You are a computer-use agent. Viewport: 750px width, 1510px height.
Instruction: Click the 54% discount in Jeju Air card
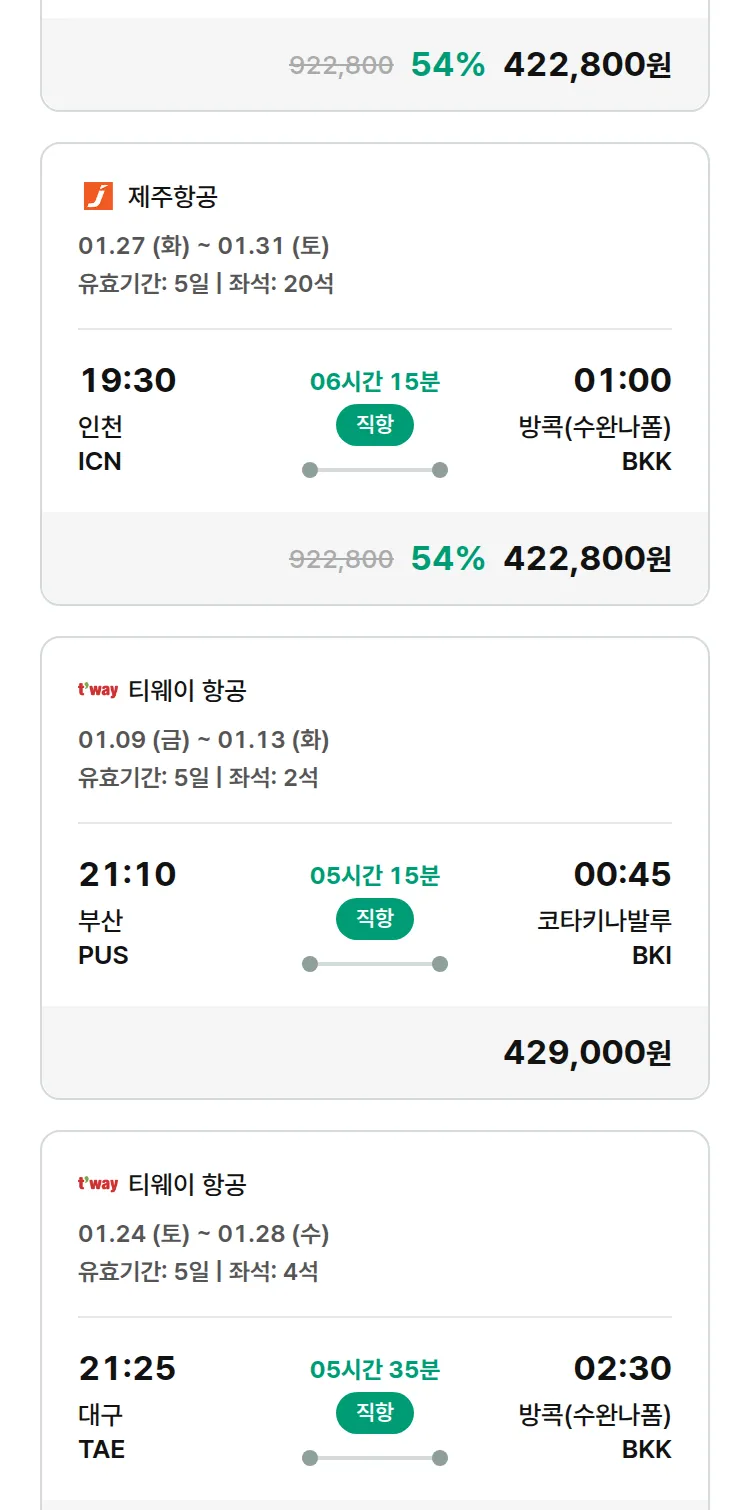pos(448,558)
